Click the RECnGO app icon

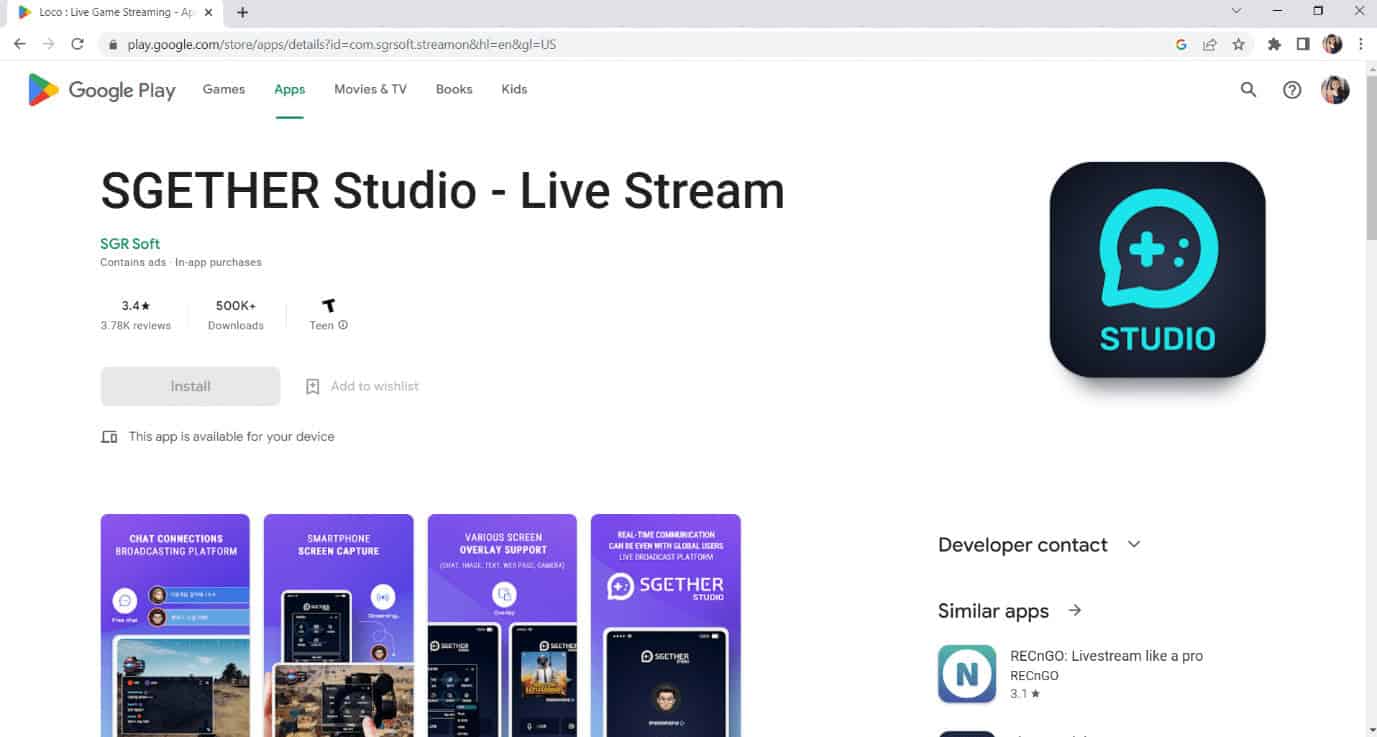[x=966, y=673]
